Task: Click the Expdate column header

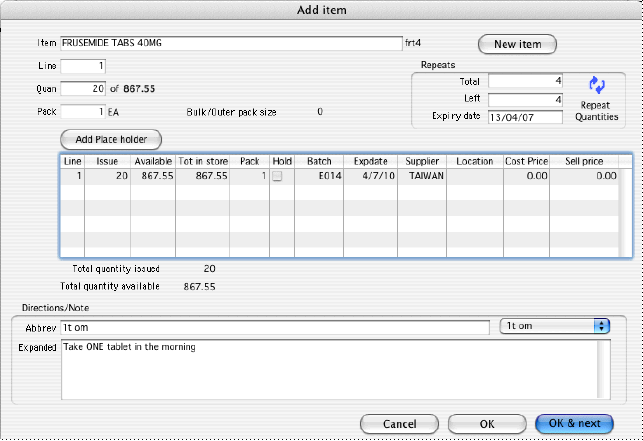Action: 368,160
